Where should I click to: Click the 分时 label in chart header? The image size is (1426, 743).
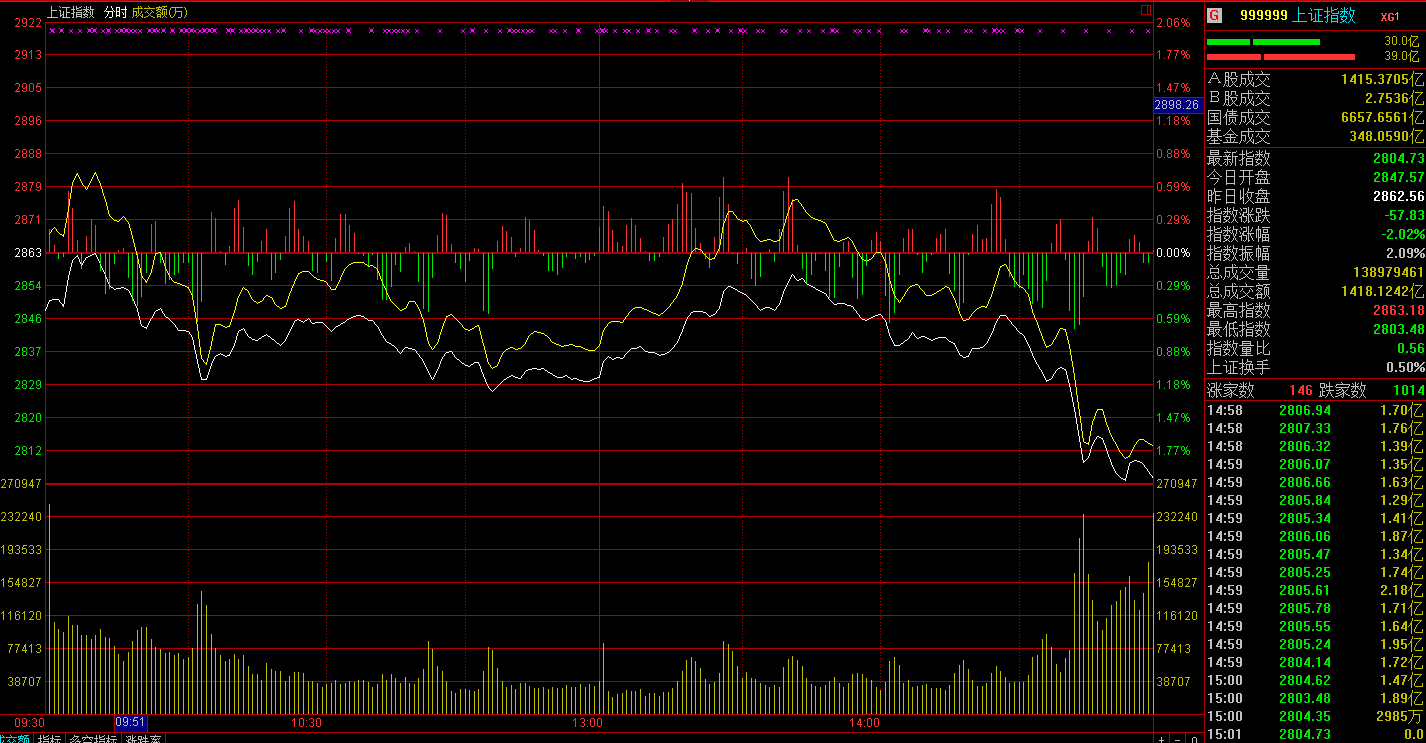tap(115, 12)
